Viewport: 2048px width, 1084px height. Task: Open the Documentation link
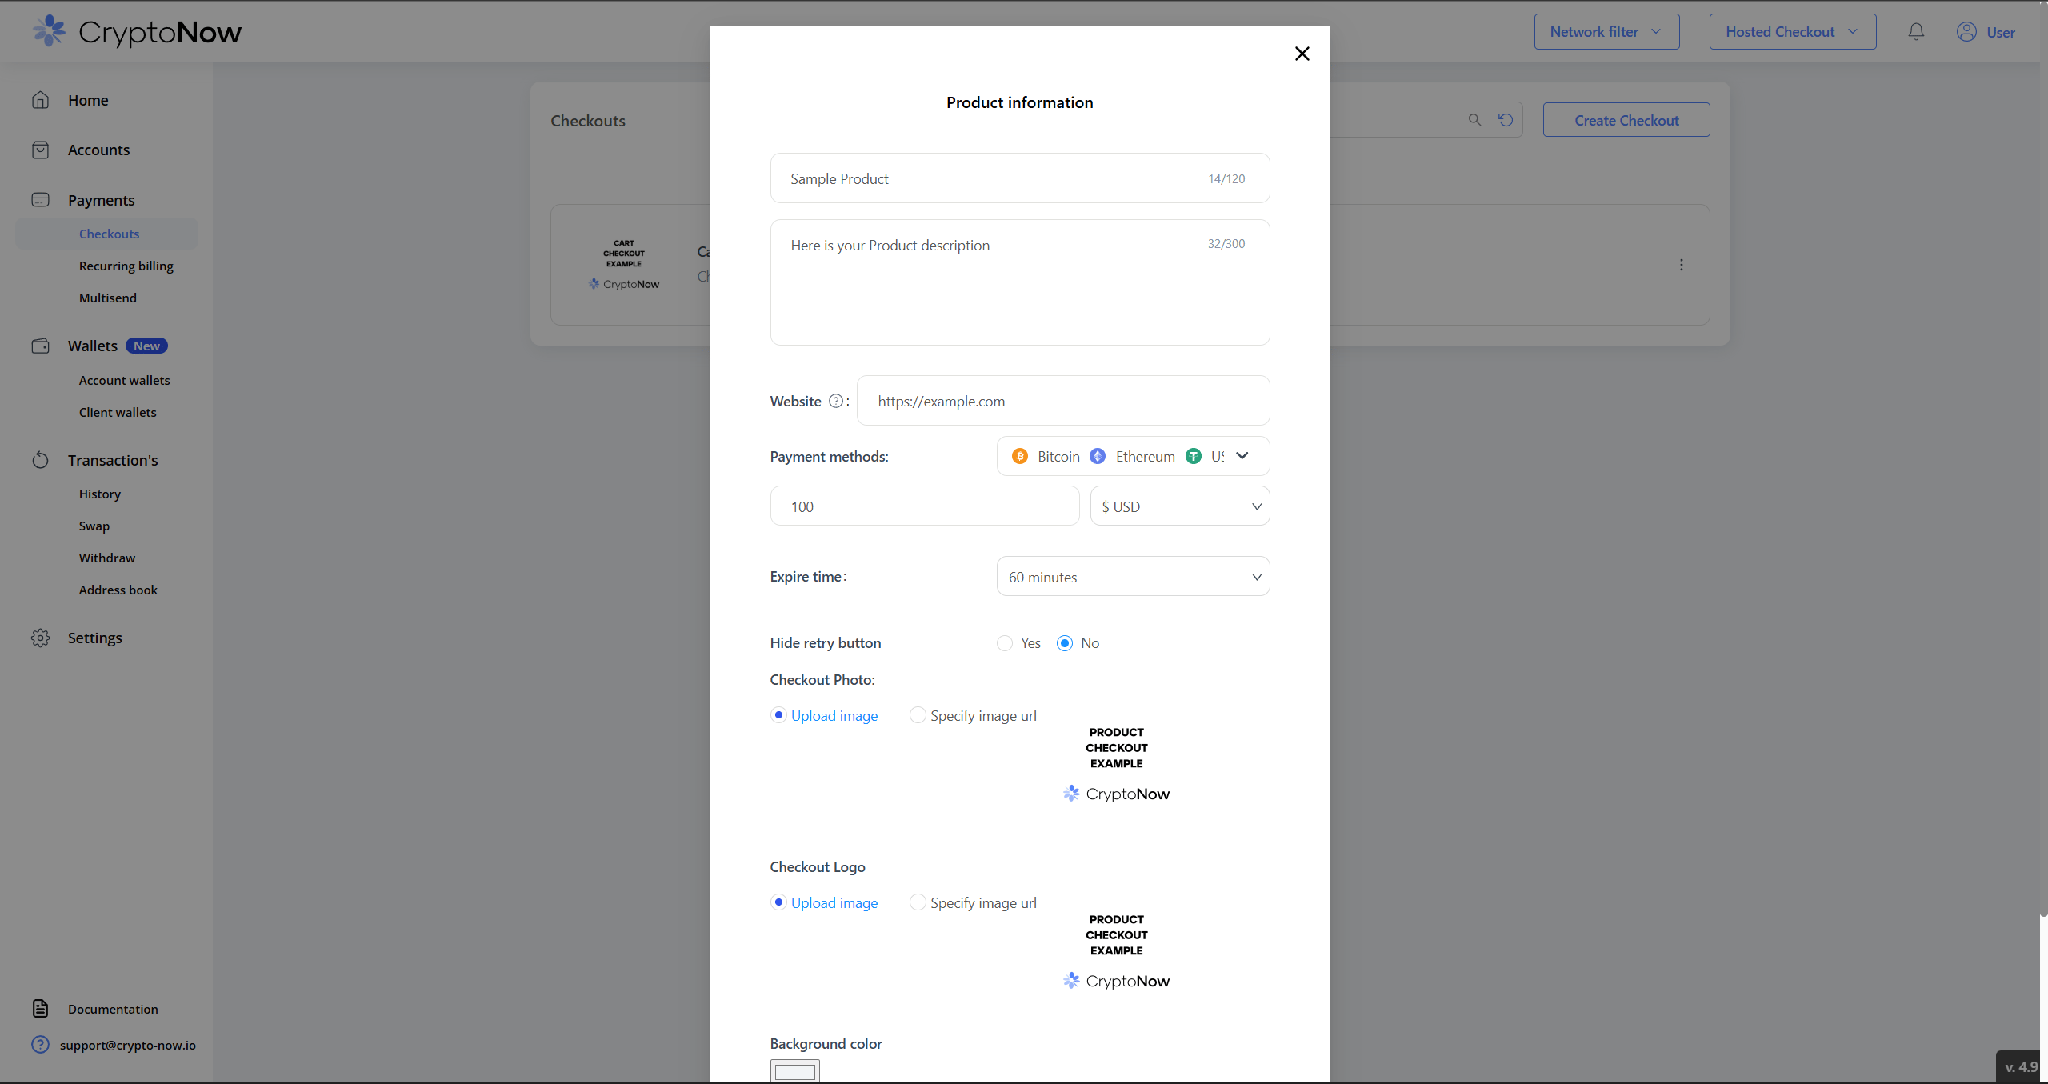point(113,1009)
